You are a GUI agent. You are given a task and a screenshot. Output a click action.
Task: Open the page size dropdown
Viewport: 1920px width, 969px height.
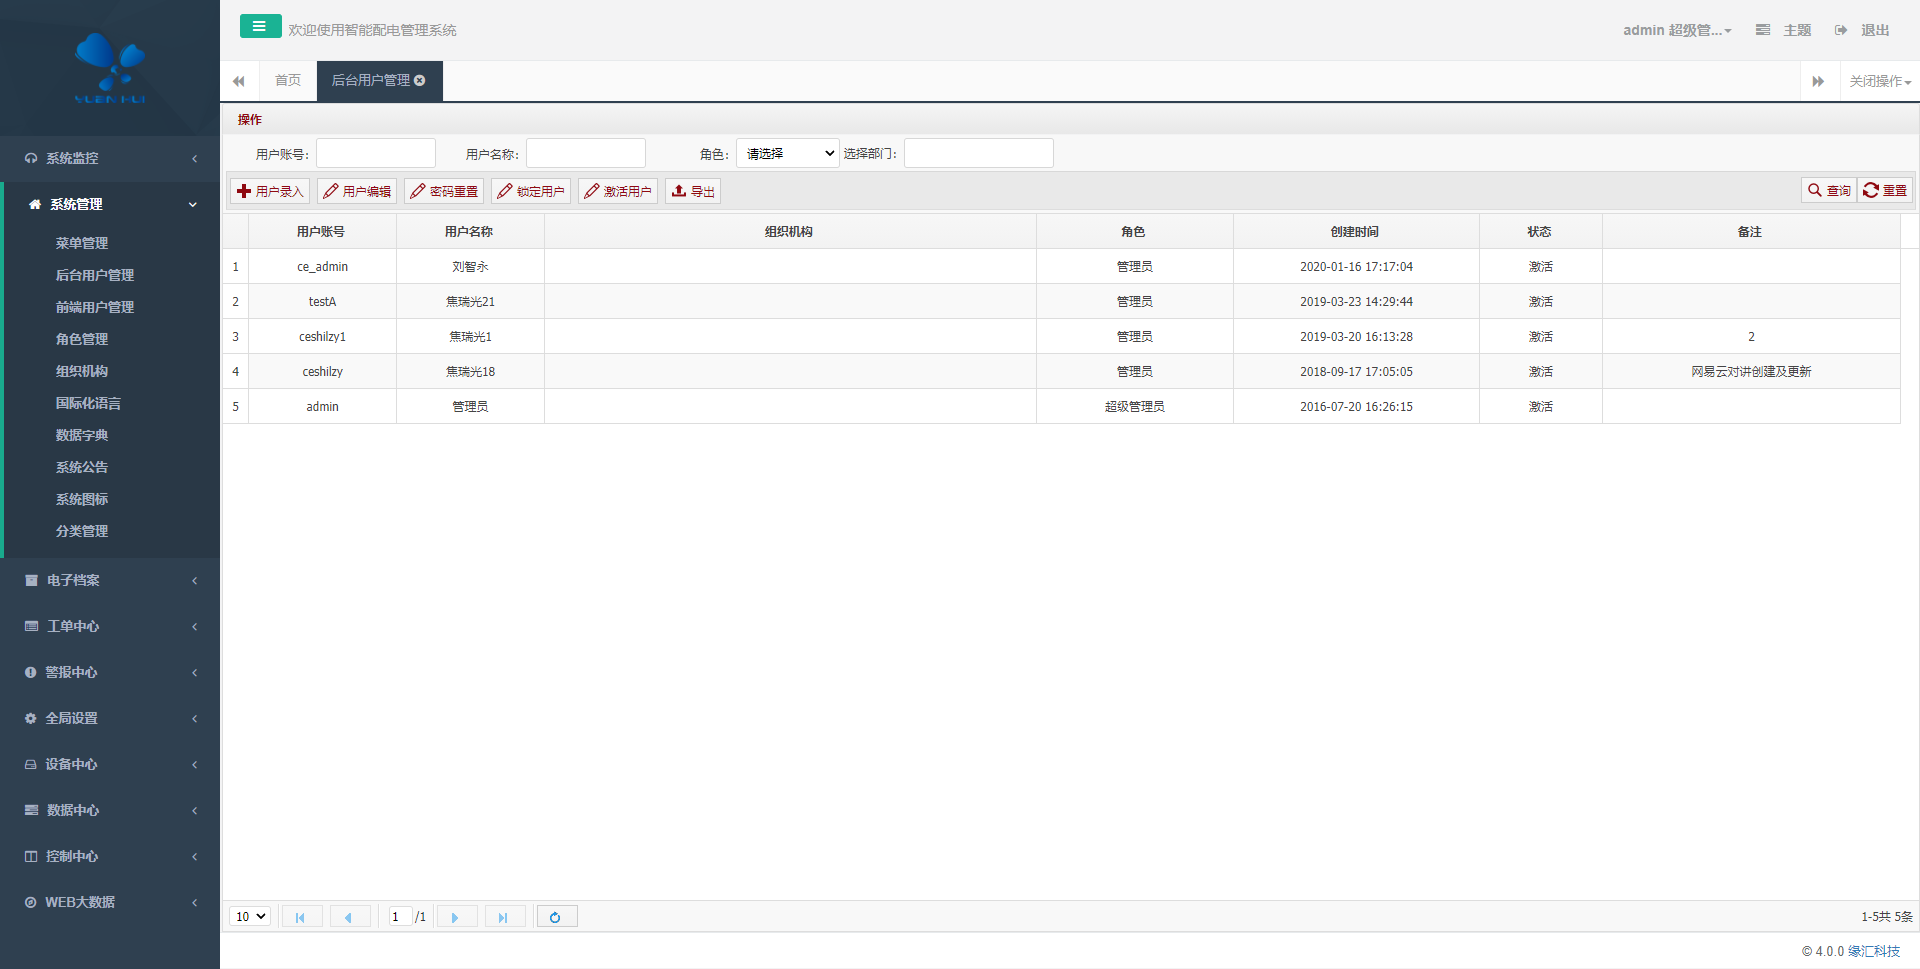(x=250, y=917)
